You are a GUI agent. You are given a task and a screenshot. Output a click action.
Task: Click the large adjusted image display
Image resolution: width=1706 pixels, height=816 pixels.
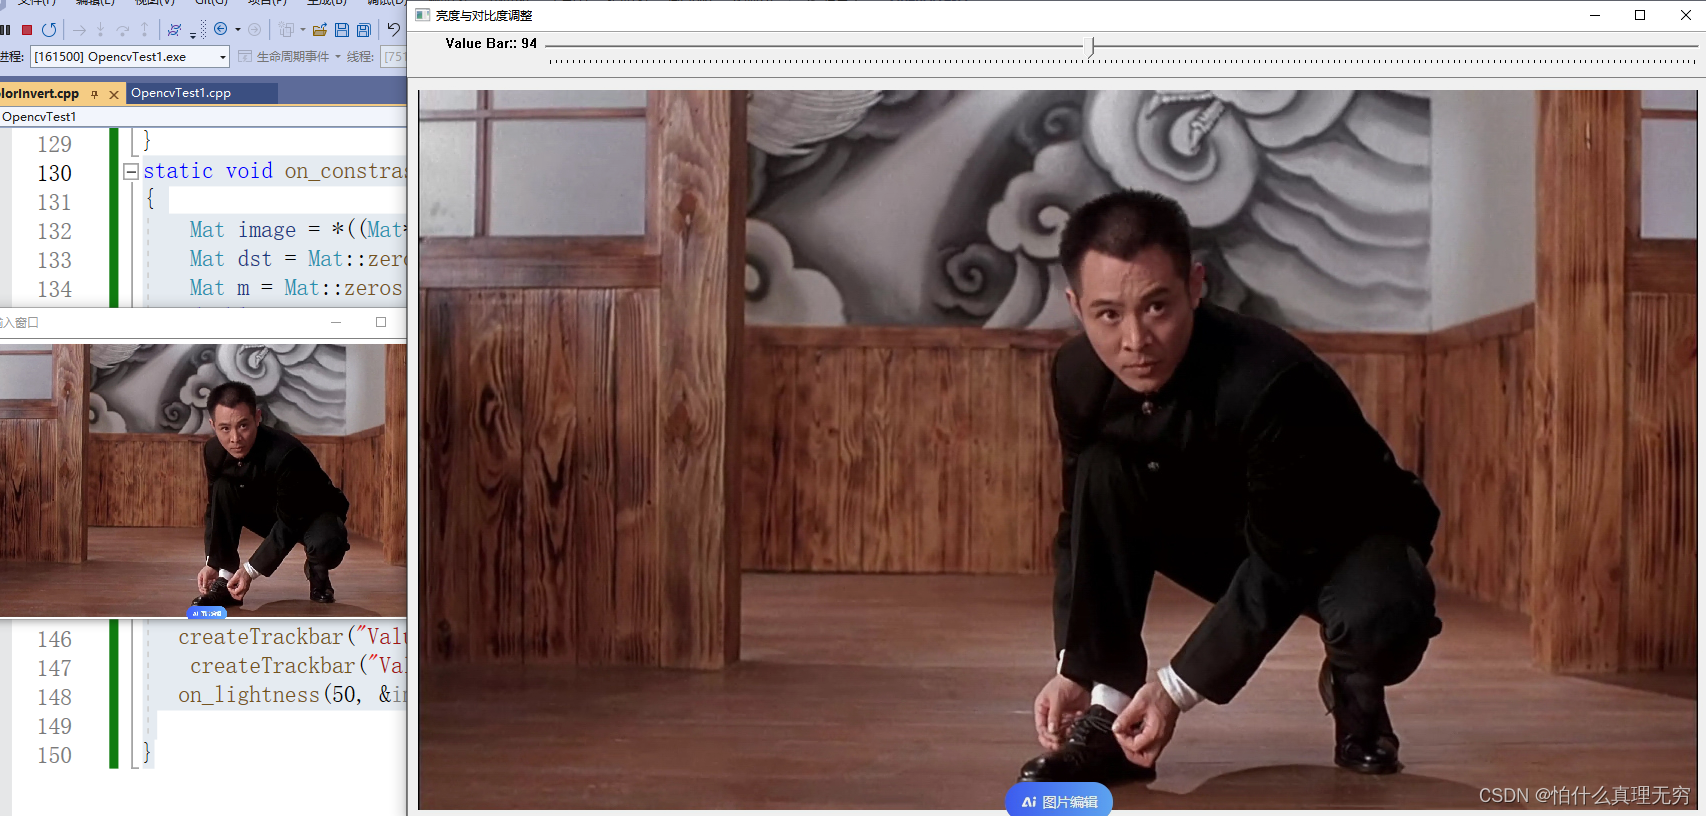click(1057, 450)
